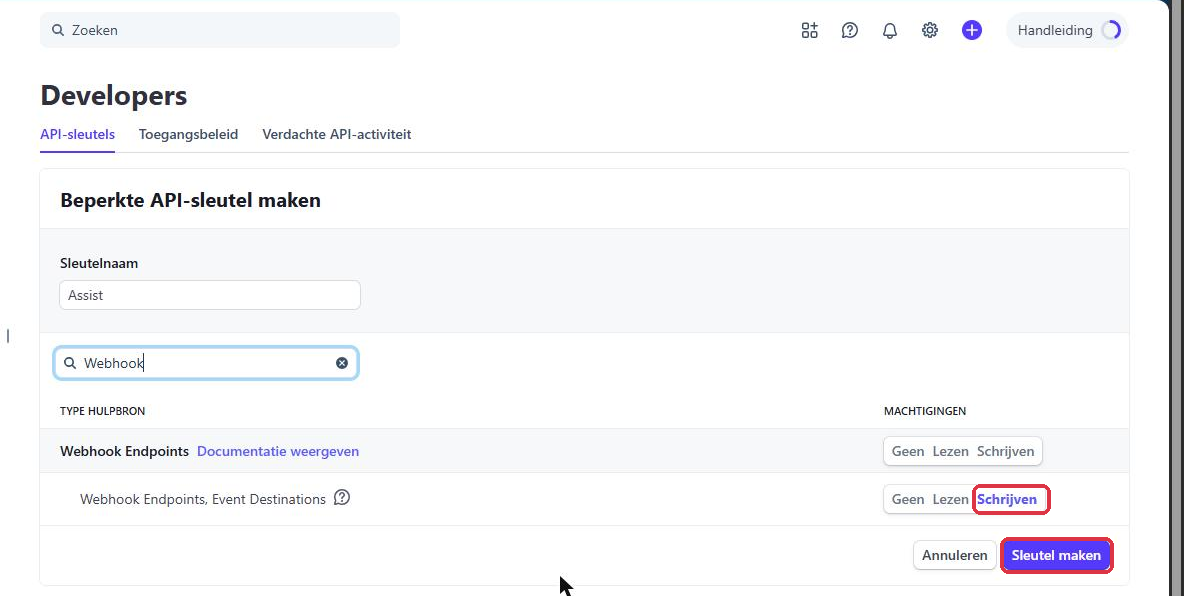1184x596 pixels.
Task: Clear the Webhook search filter
Action: pos(342,363)
